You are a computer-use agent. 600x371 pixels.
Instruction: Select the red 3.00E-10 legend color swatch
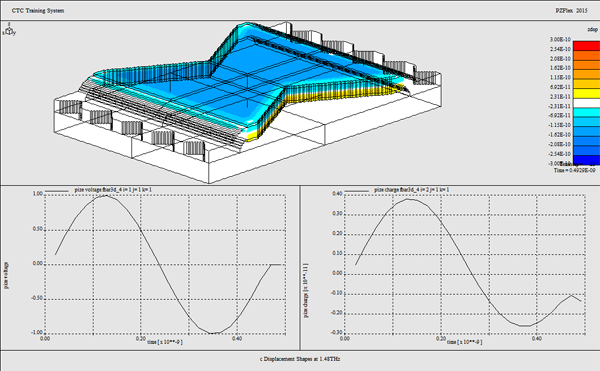pos(586,46)
